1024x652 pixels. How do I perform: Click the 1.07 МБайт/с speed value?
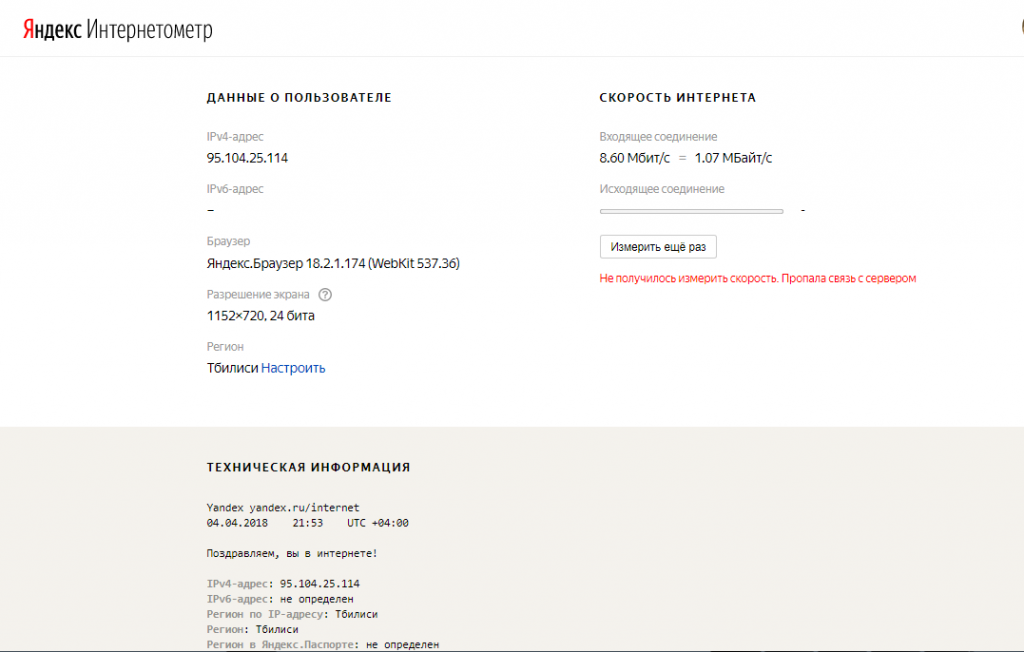tap(733, 158)
